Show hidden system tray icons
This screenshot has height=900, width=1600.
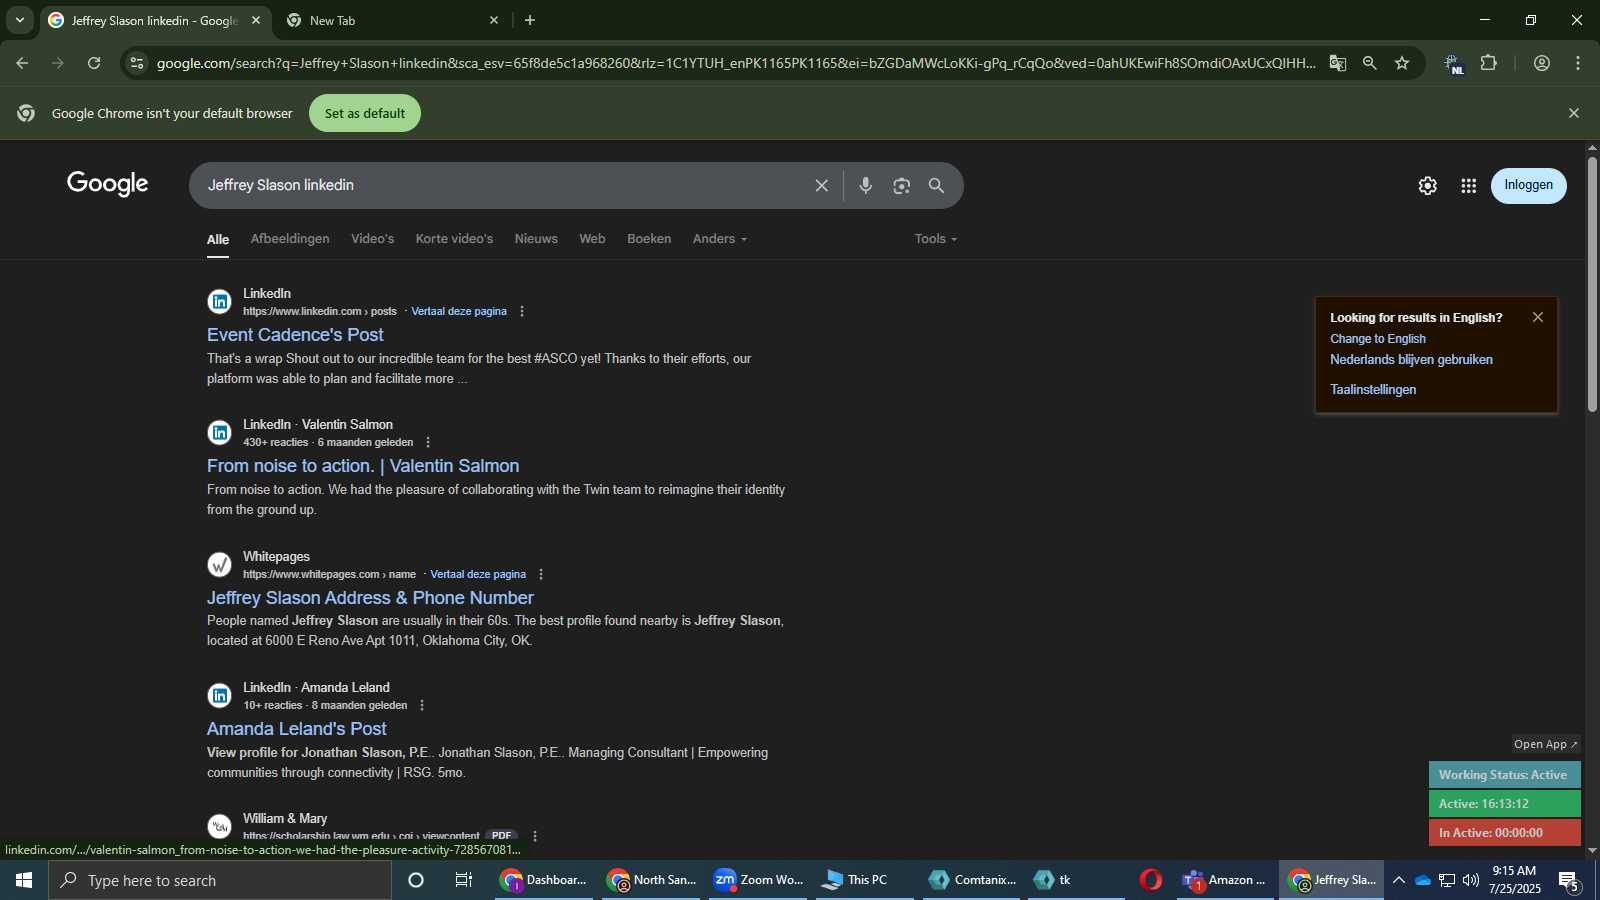click(1399, 880)
